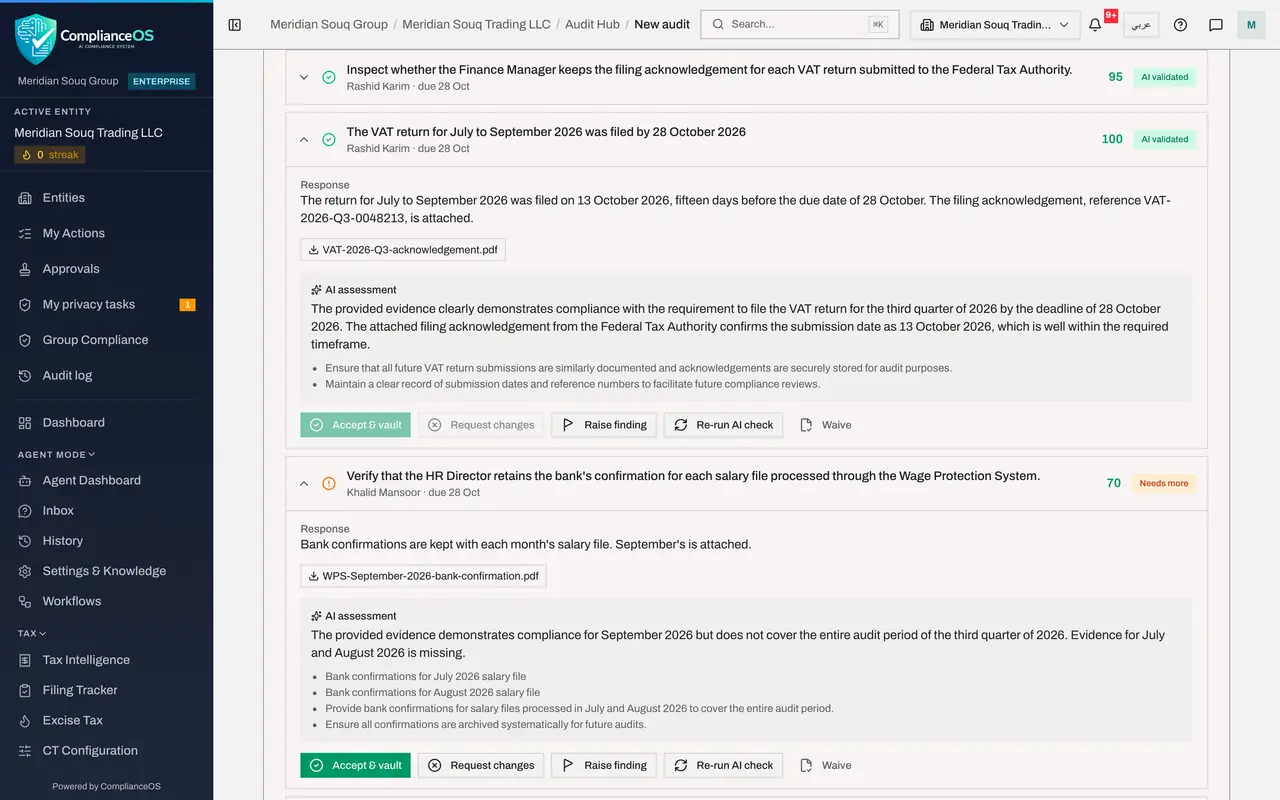Click the search field
The image size is (1280, 800).
click(x=799, y=24)
